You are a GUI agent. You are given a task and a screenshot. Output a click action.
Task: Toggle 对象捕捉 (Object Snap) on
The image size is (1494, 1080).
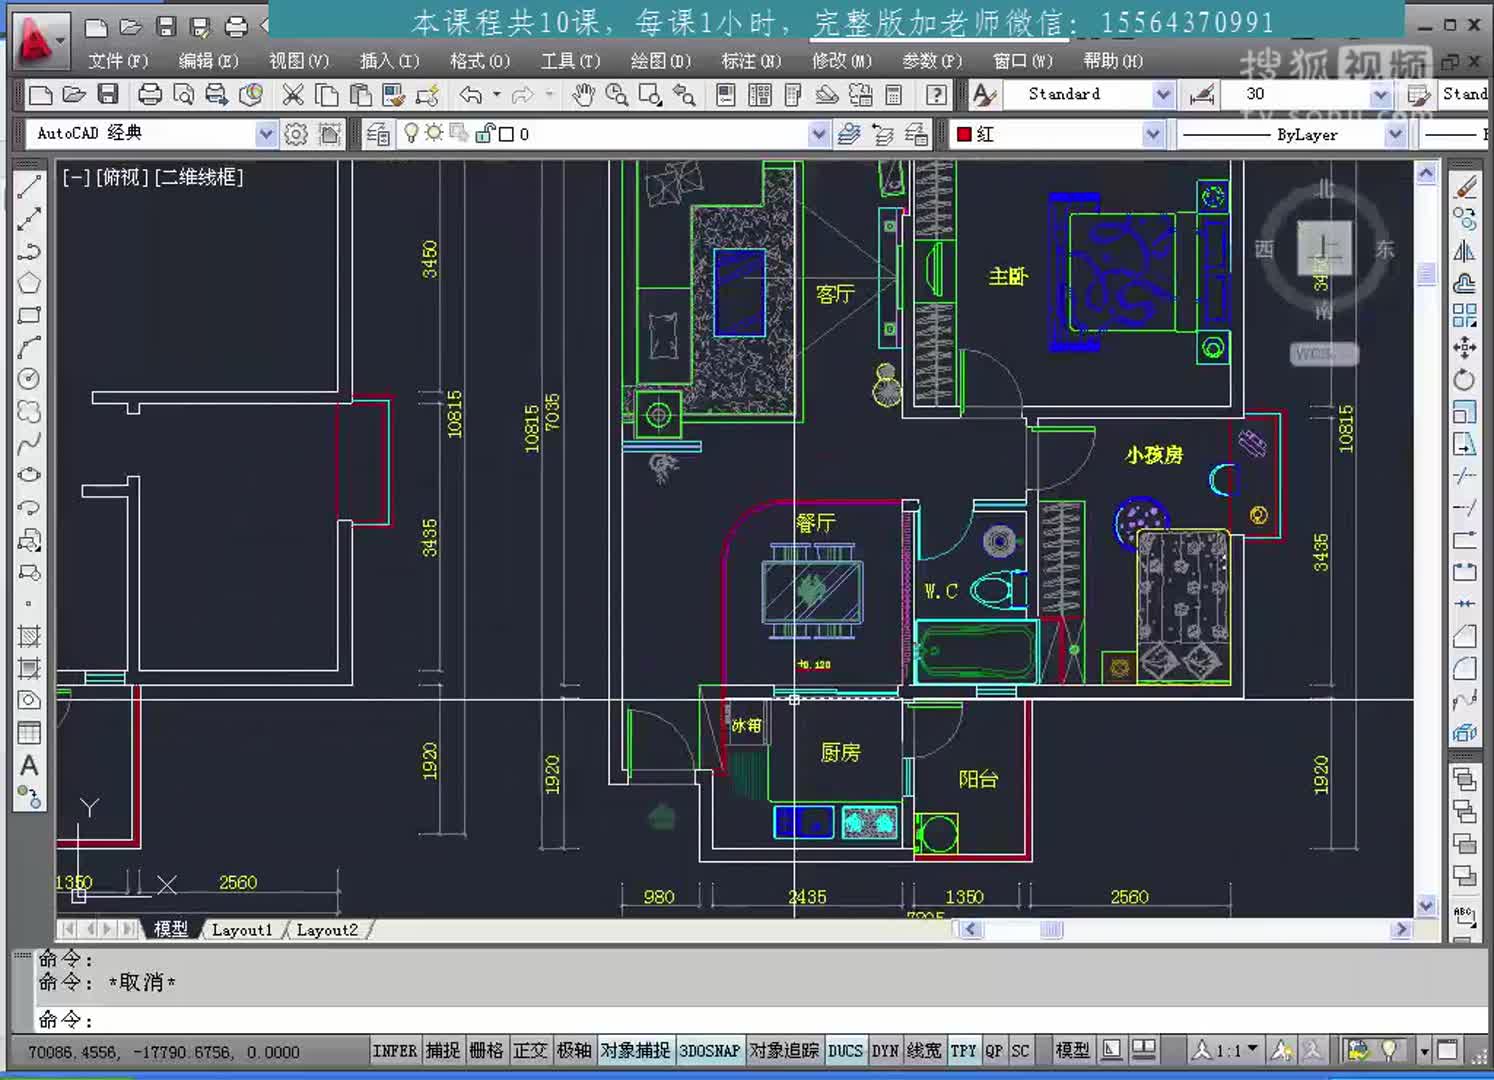click(636, 1051)
